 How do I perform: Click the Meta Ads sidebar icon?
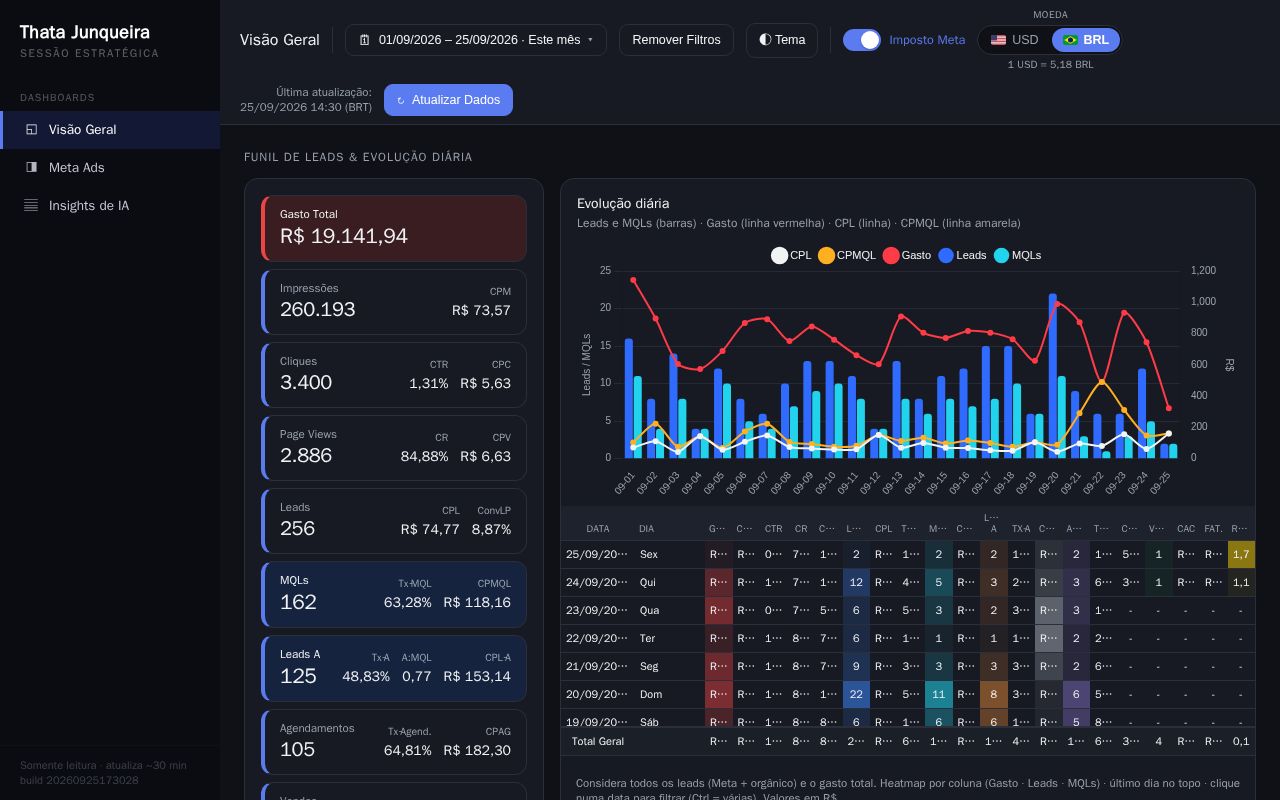click(31, 168)
